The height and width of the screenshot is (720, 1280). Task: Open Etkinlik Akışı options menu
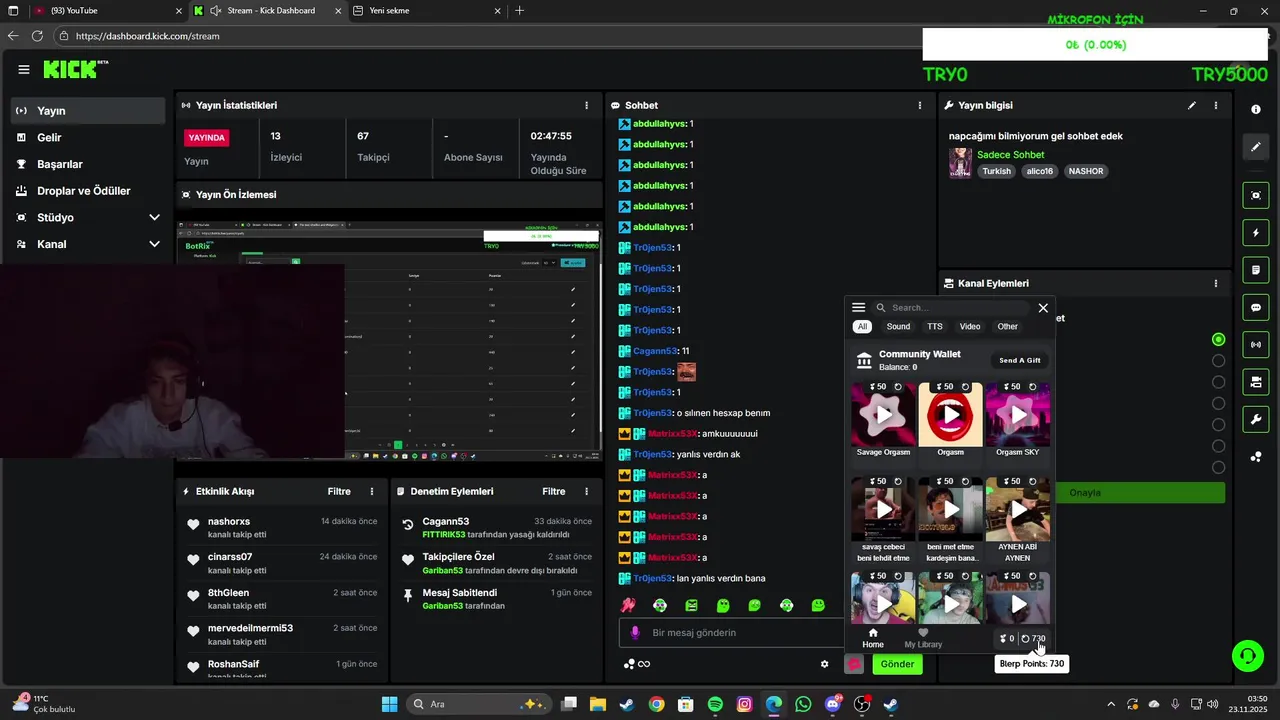click(372, 491)
